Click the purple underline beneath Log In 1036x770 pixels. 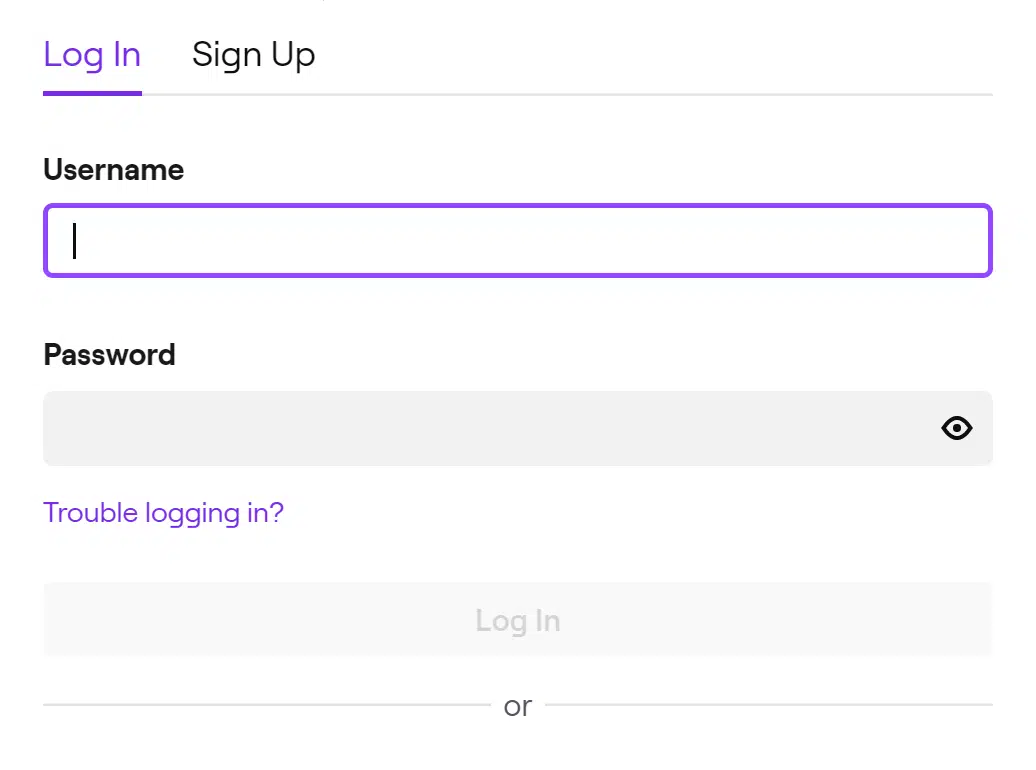click(x=92, y=93)
